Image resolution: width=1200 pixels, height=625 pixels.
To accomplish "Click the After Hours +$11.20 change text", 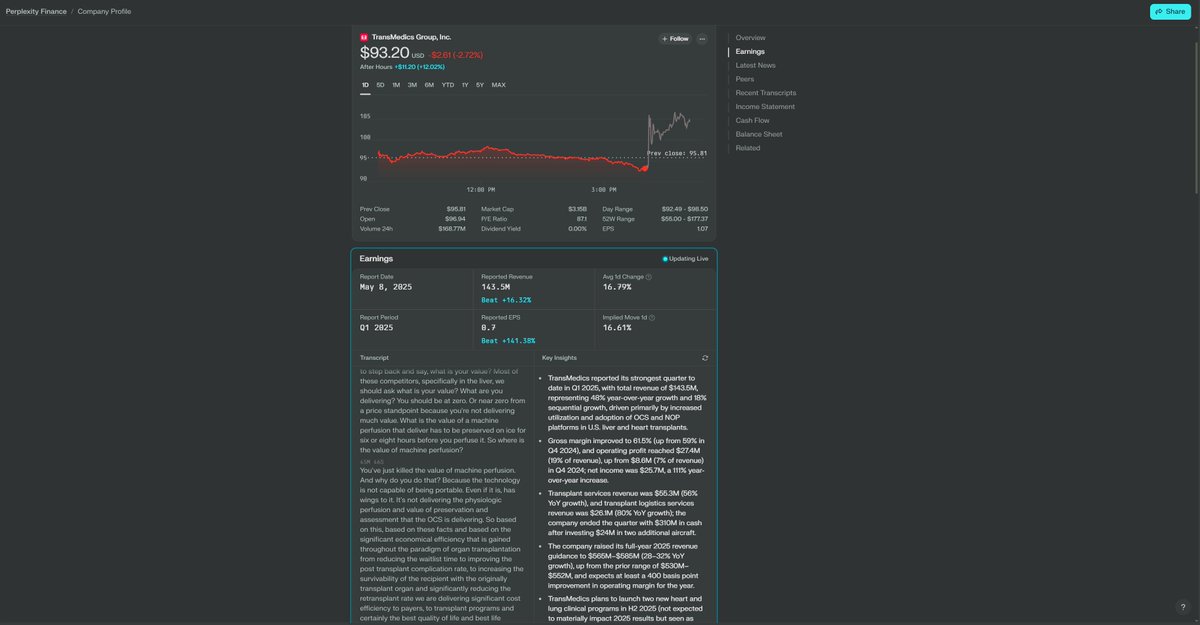I will (x=402, y=67).
